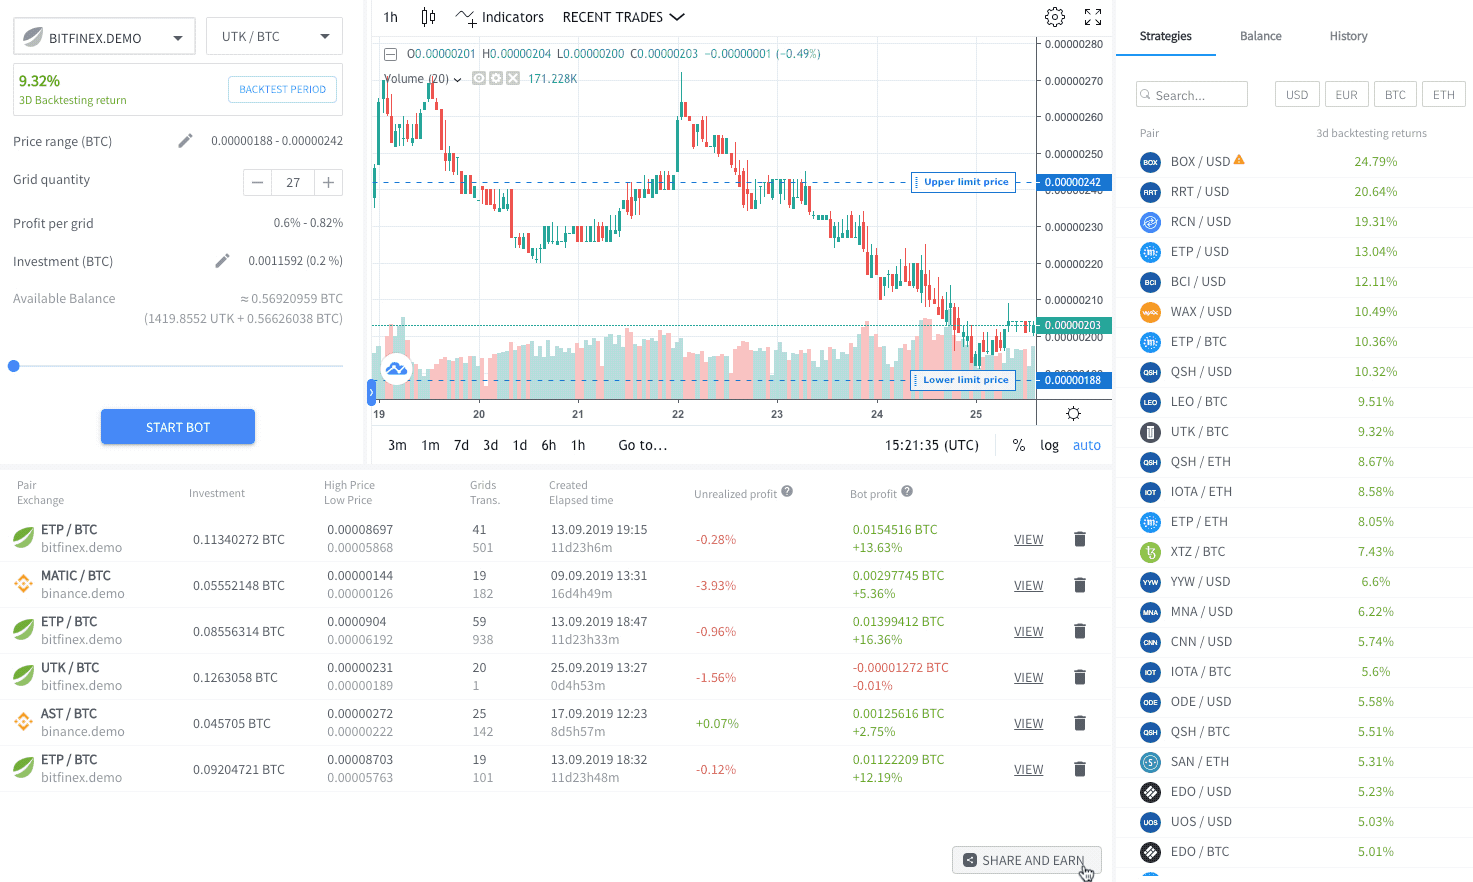This screenshot has height=882, width=1473.
Task: Open the chart axis settings icon
Action: click(1073, 413)
